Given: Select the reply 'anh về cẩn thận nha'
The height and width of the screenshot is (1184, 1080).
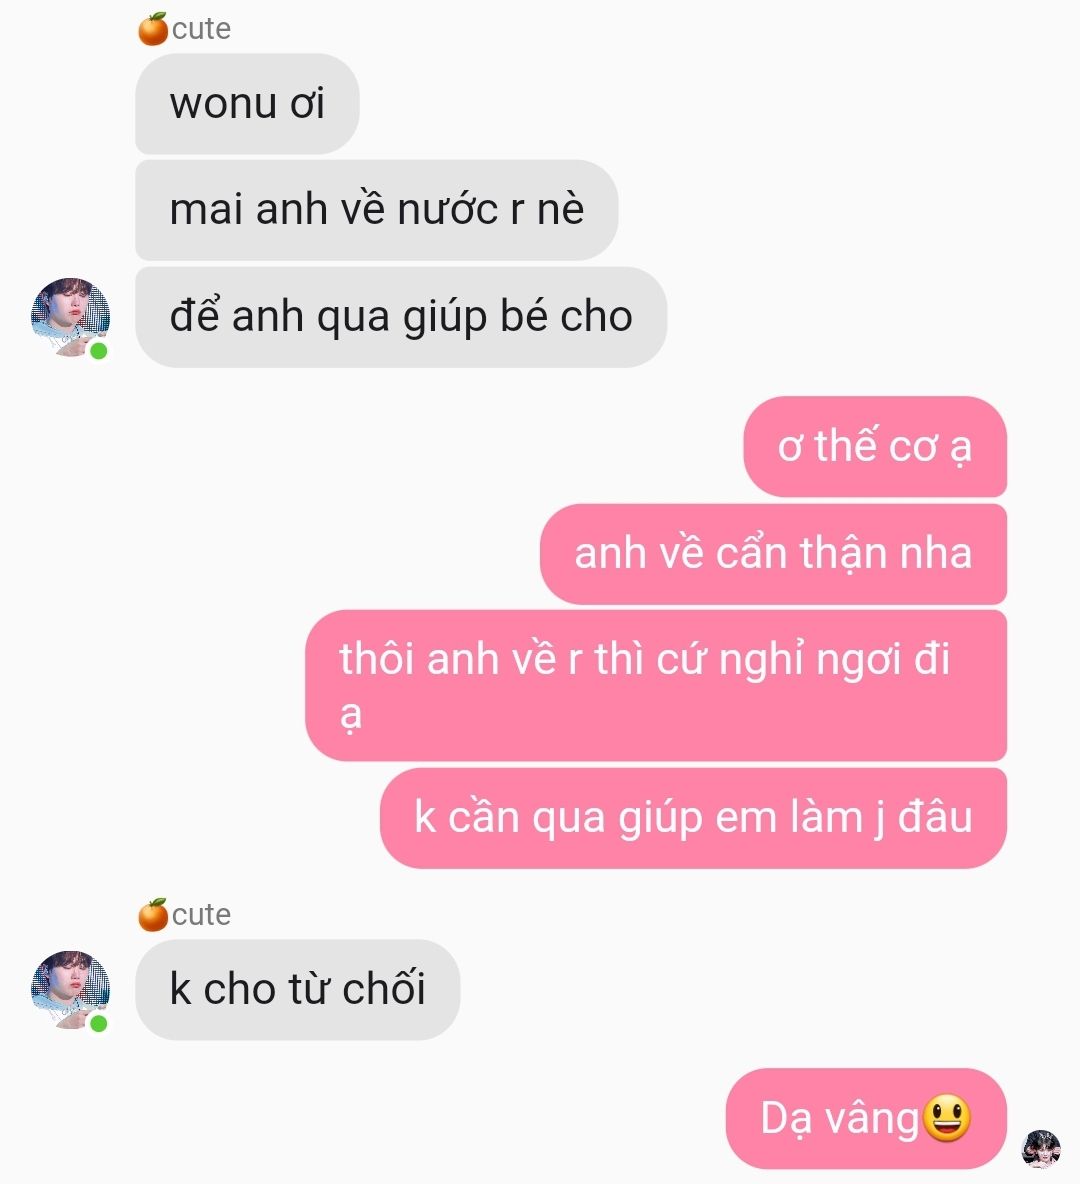Looking at the screenshot, I should (x=773, y=553).
